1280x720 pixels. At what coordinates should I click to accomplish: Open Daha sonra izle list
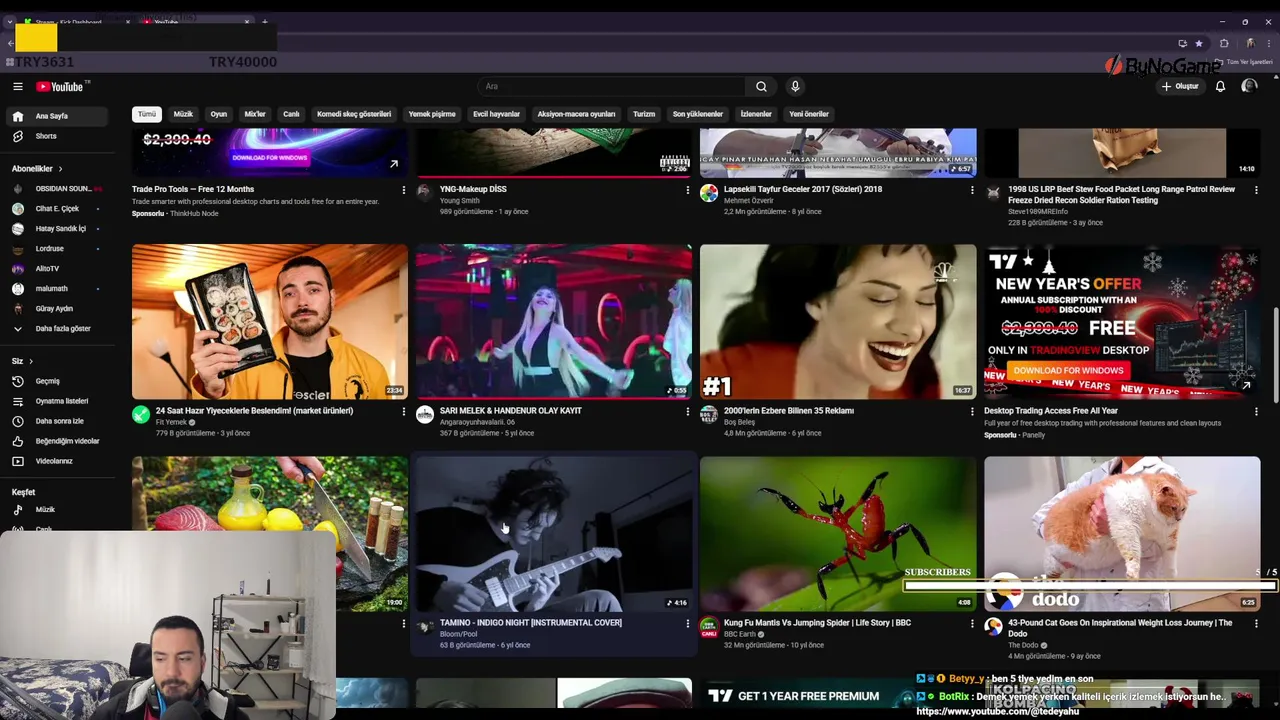click(x=55, y=421)
